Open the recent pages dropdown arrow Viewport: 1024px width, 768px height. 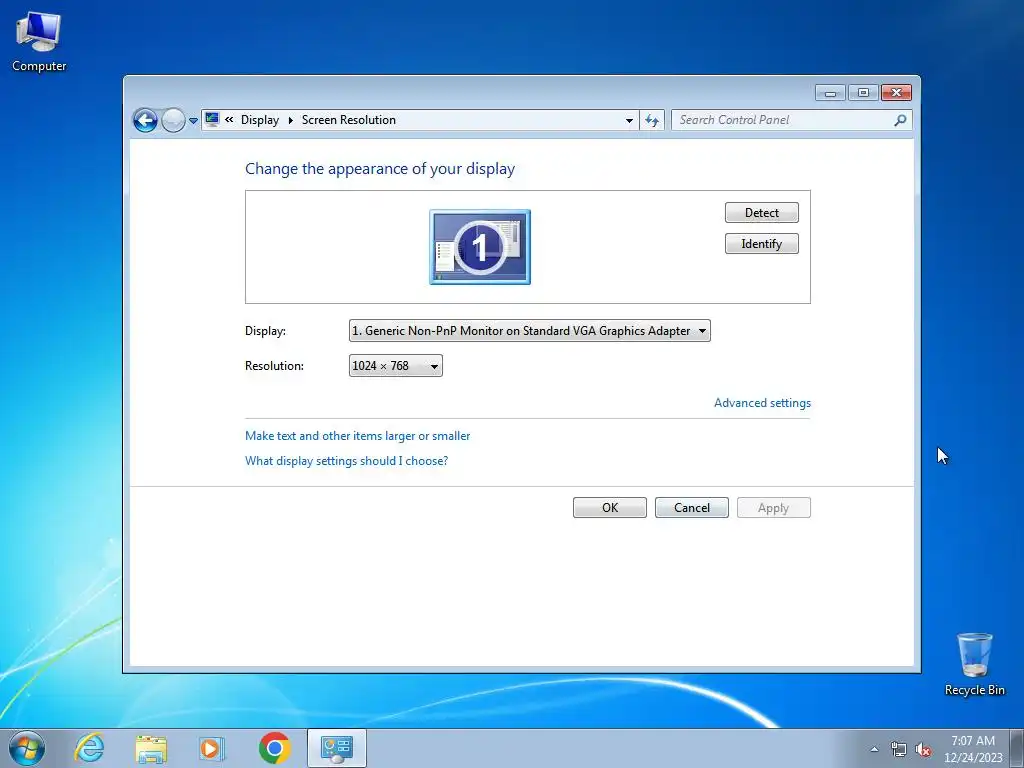click(x=193, y=121)
